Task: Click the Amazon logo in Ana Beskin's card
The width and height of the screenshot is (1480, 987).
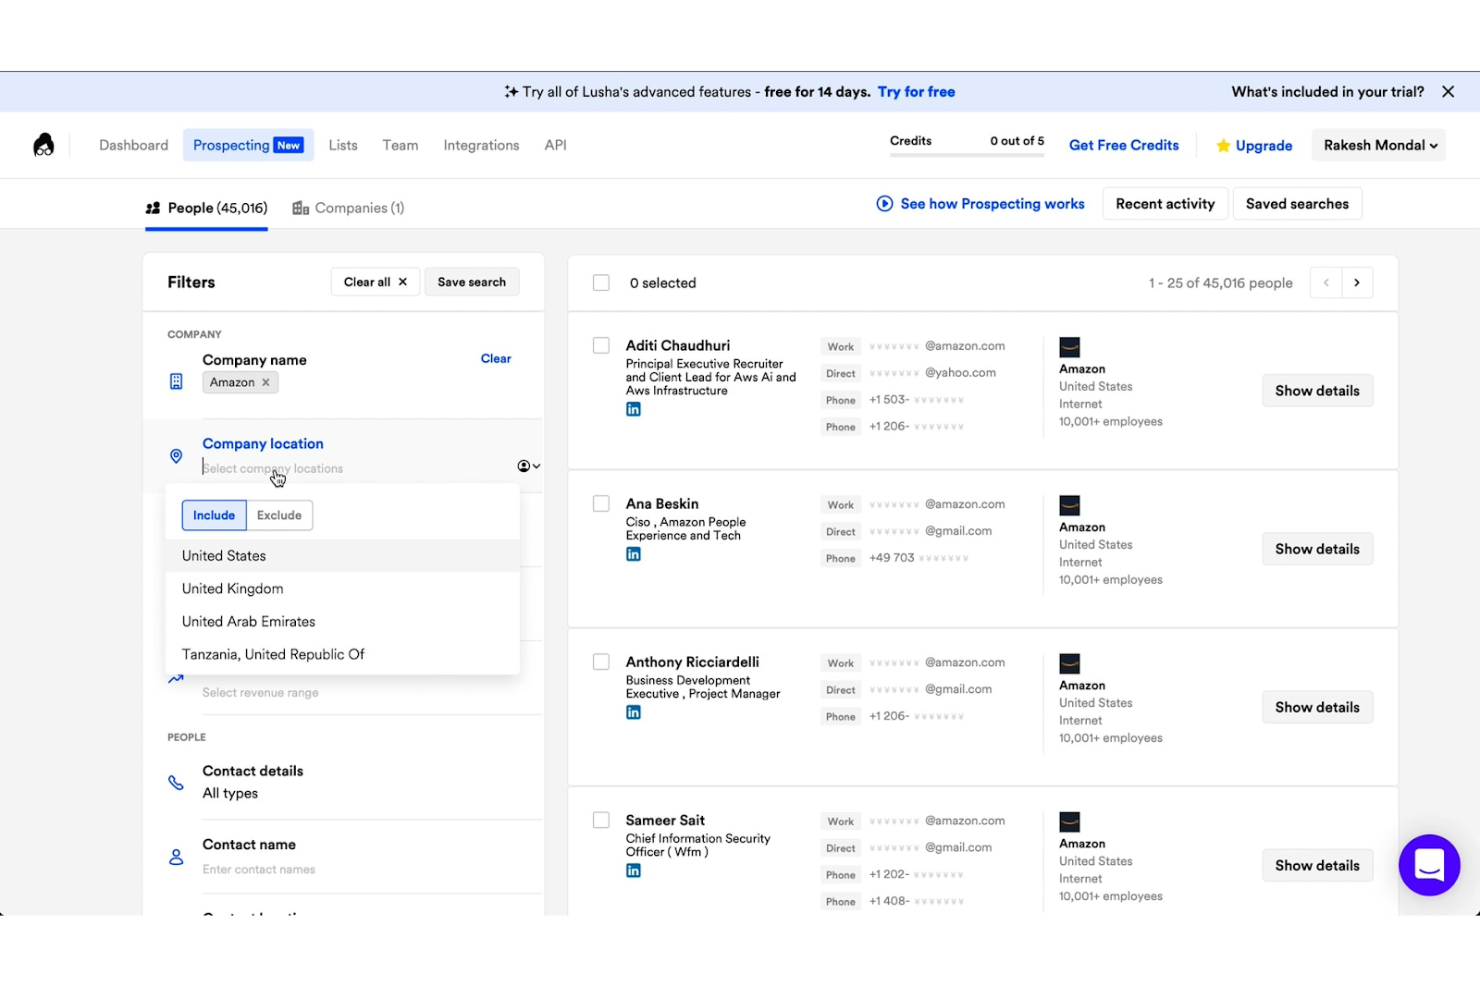Action: [x=1070, y=505]
